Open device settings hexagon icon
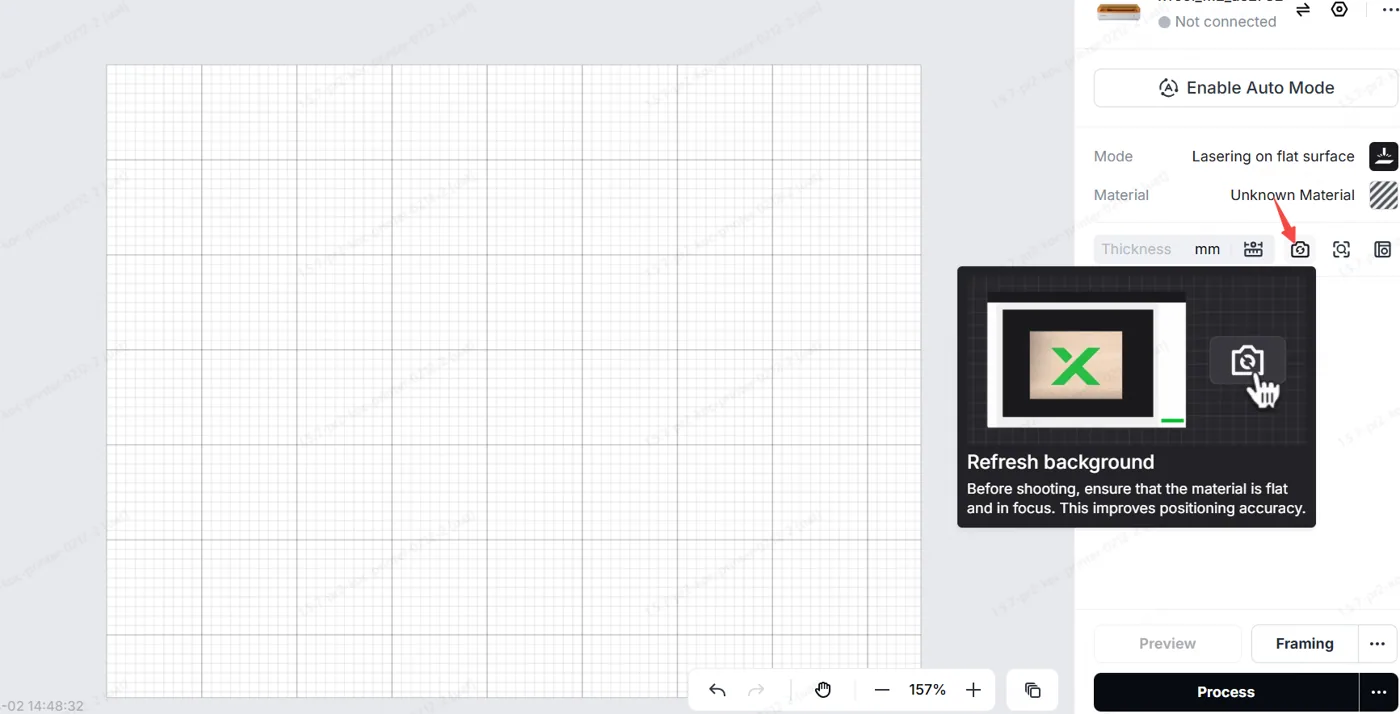The image size is (1400, 714). tap(1340, 9)
